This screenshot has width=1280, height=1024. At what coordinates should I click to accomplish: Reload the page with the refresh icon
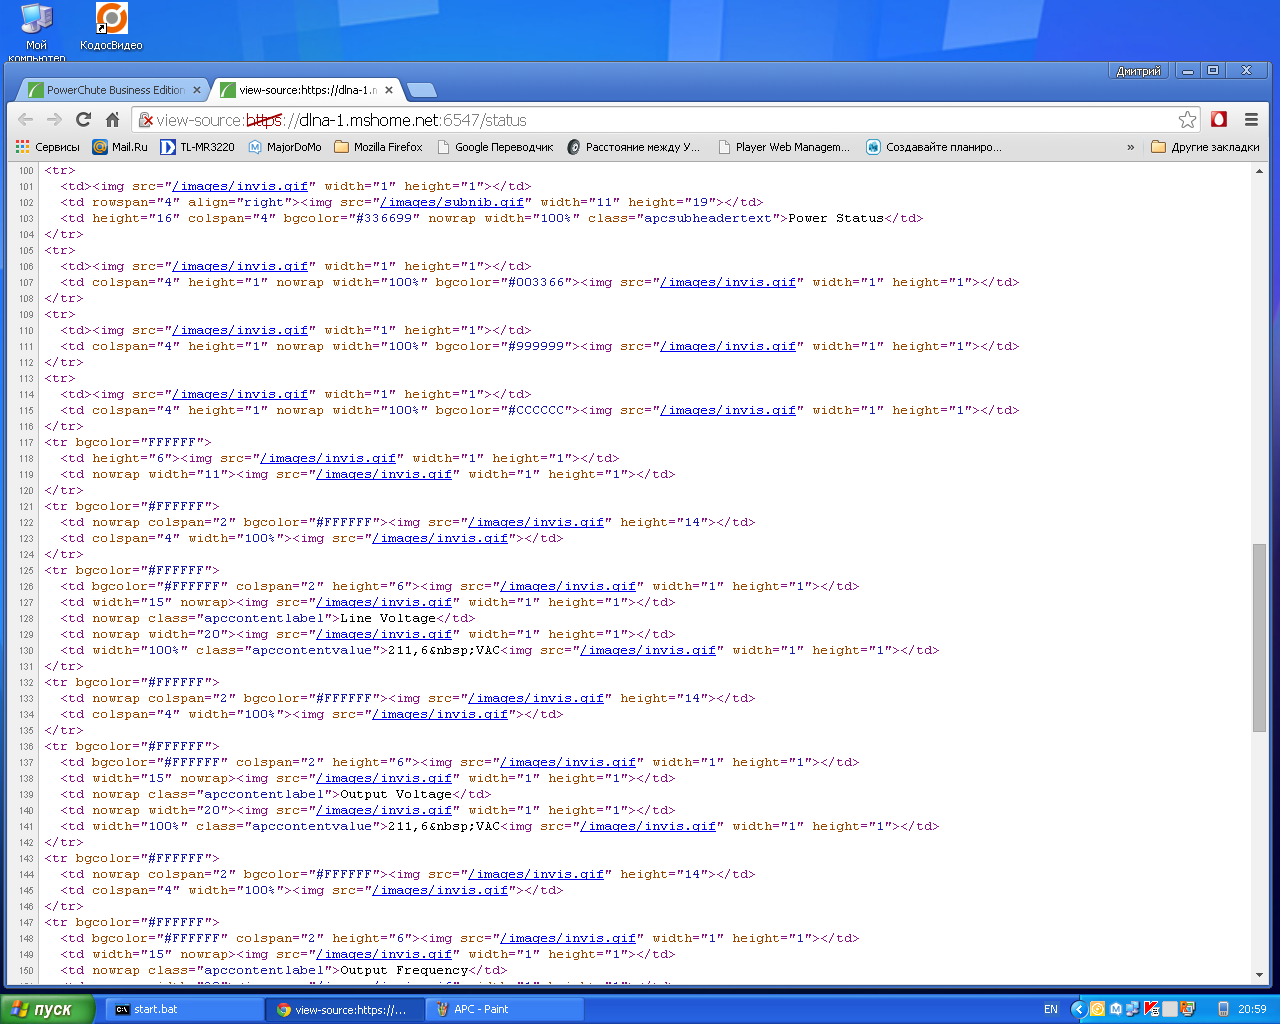click(84, 120)
